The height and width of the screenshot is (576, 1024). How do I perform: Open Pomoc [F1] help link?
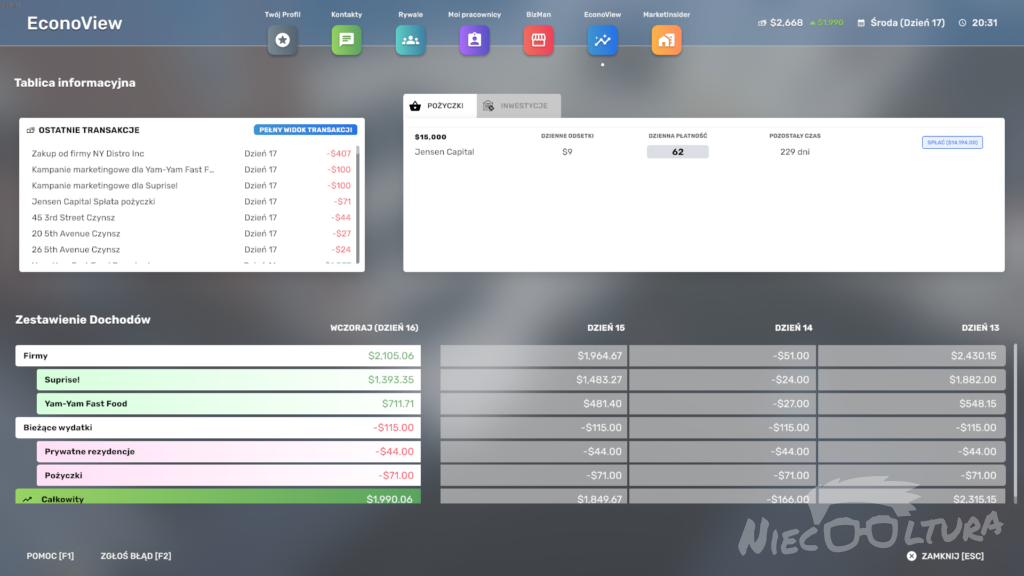pos(50,556)
